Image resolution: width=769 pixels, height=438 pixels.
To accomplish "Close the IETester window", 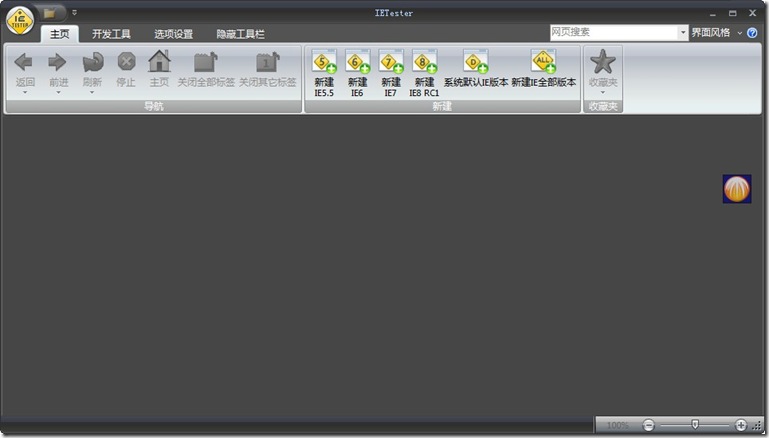I will (752, 13).
